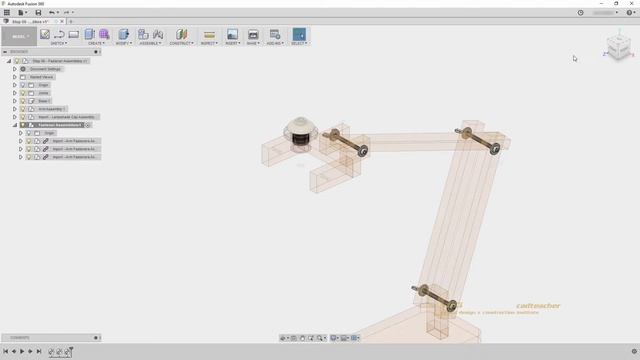Expand the Base:1 component
Screen dimensions: 640x360
click(x=15, y=101)
